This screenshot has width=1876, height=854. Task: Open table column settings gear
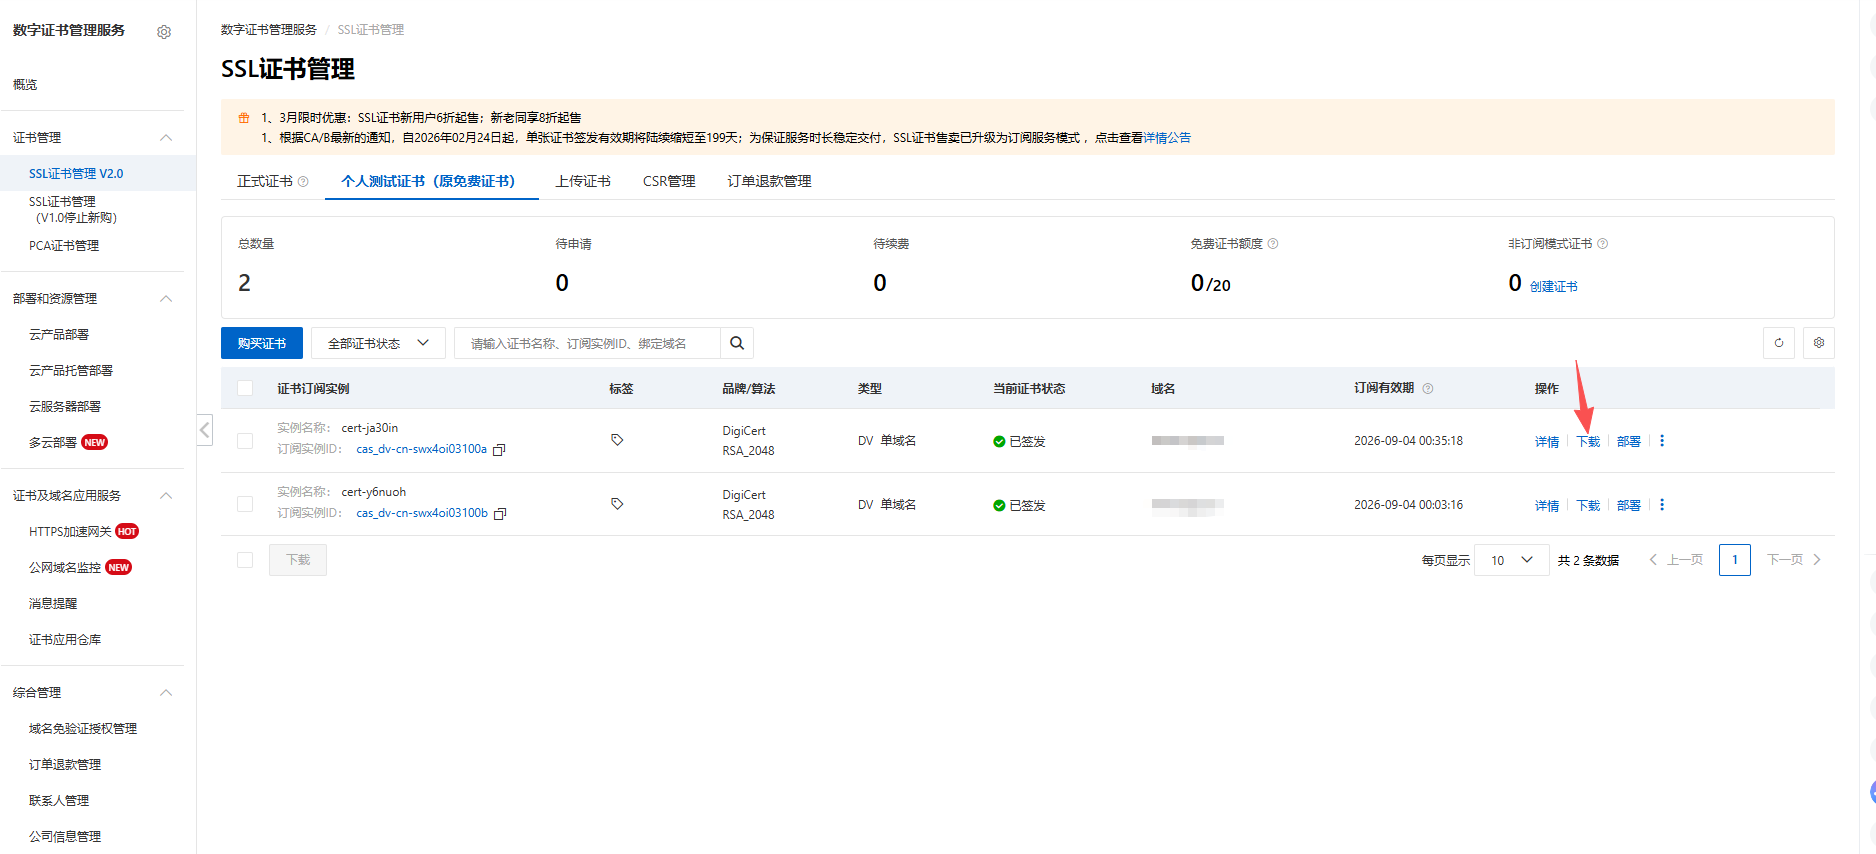click(1818, 343)
